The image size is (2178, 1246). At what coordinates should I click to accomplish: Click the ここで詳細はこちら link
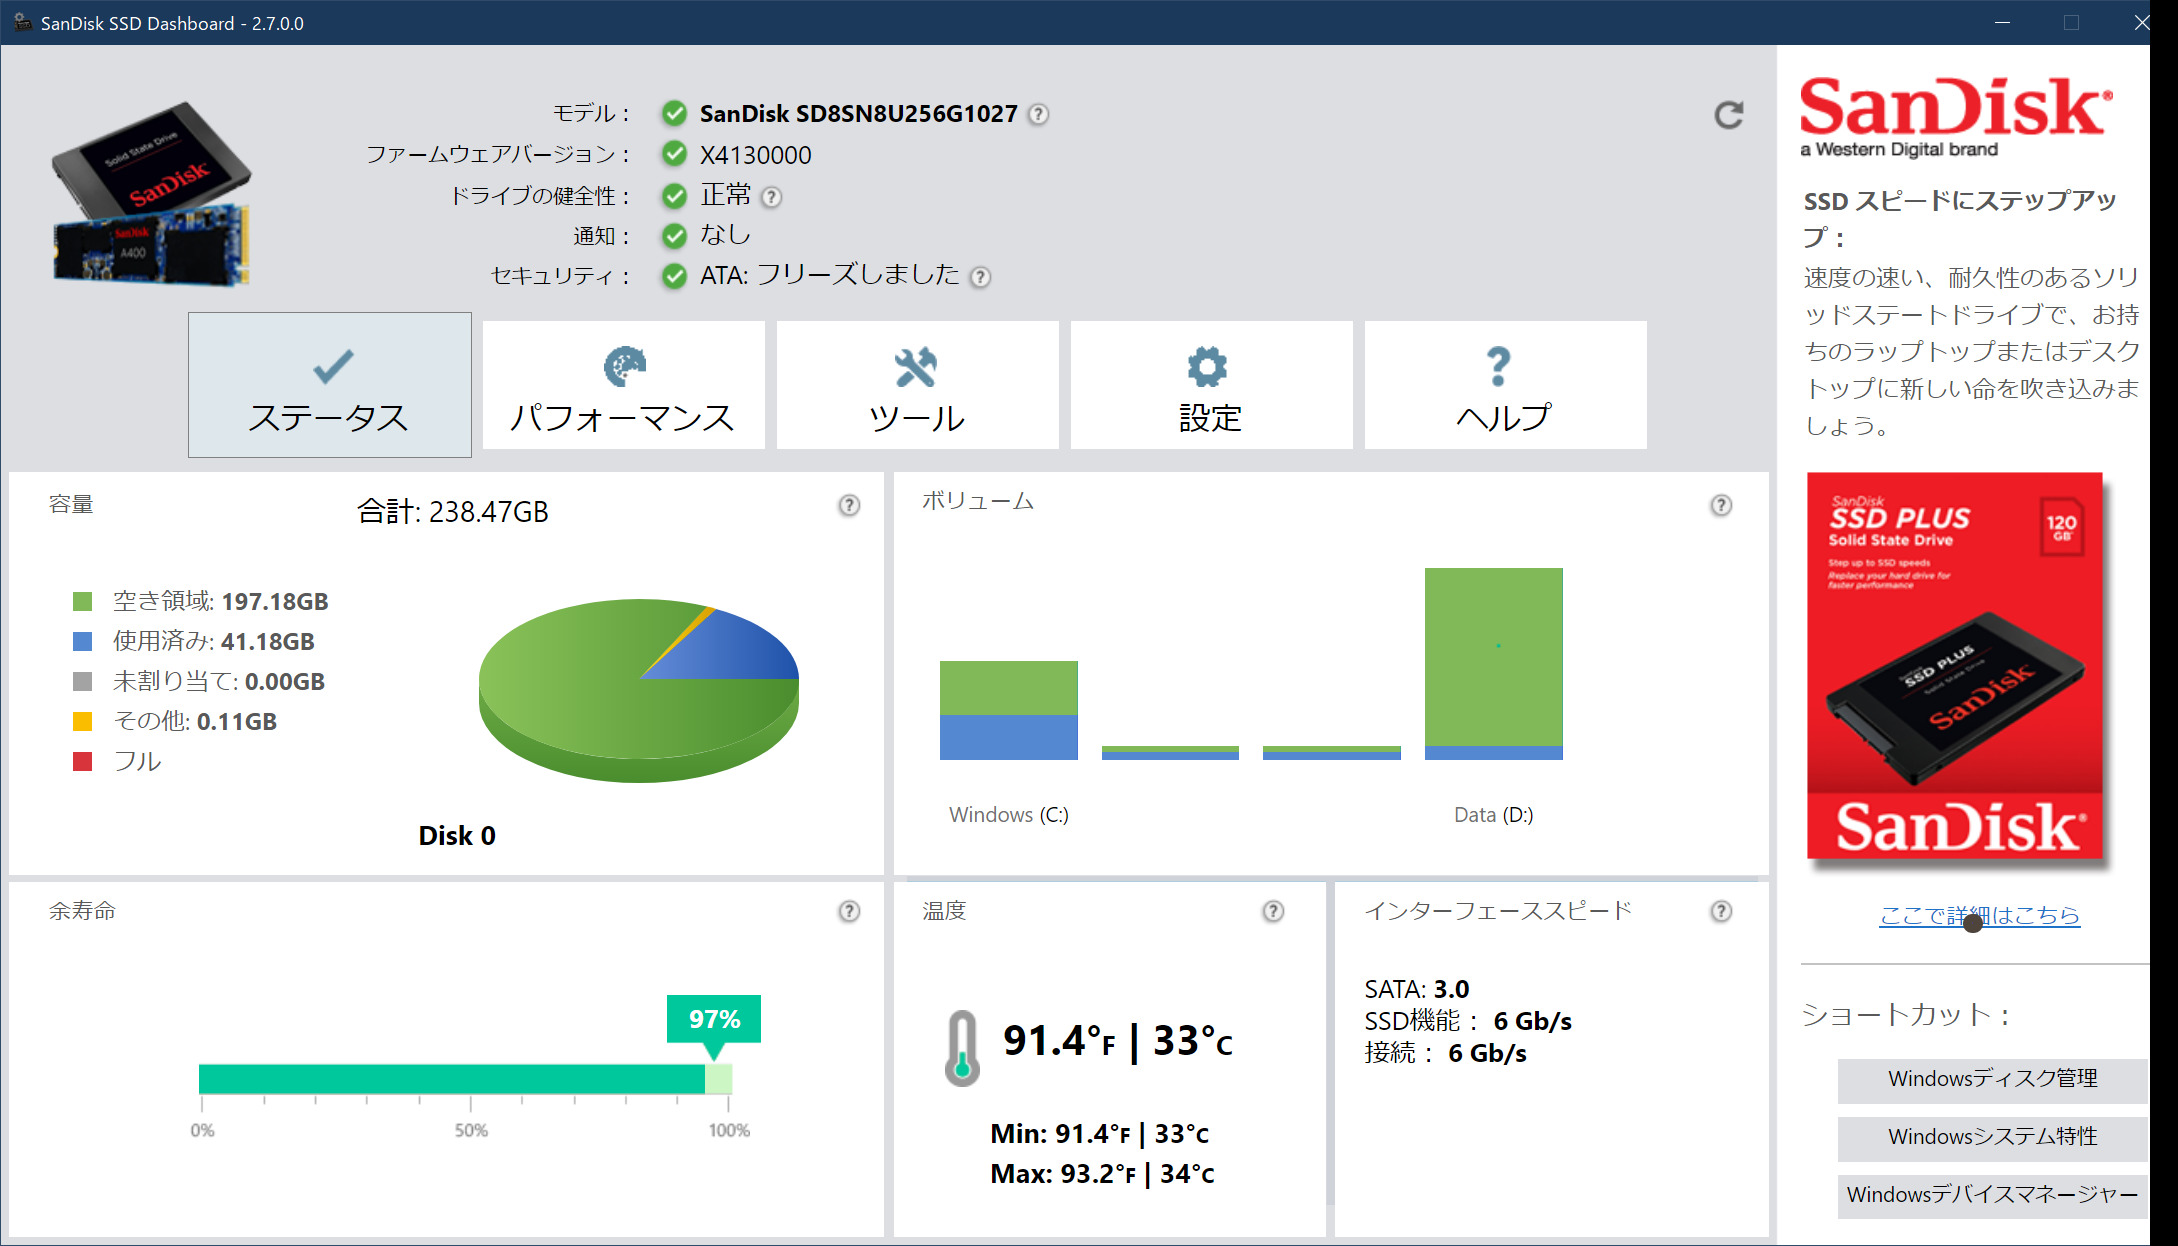(x=1979, y=915)
